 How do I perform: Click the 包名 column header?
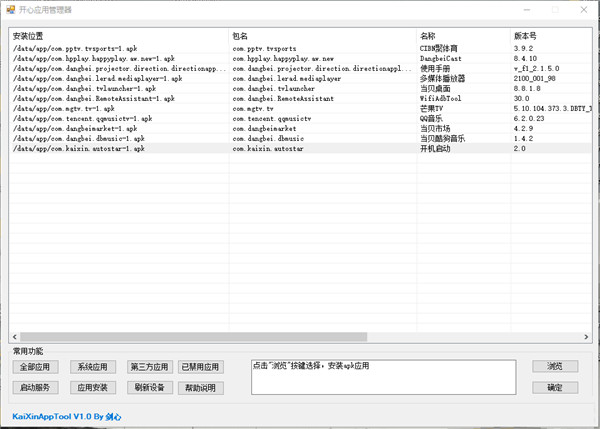pos(322,36)
